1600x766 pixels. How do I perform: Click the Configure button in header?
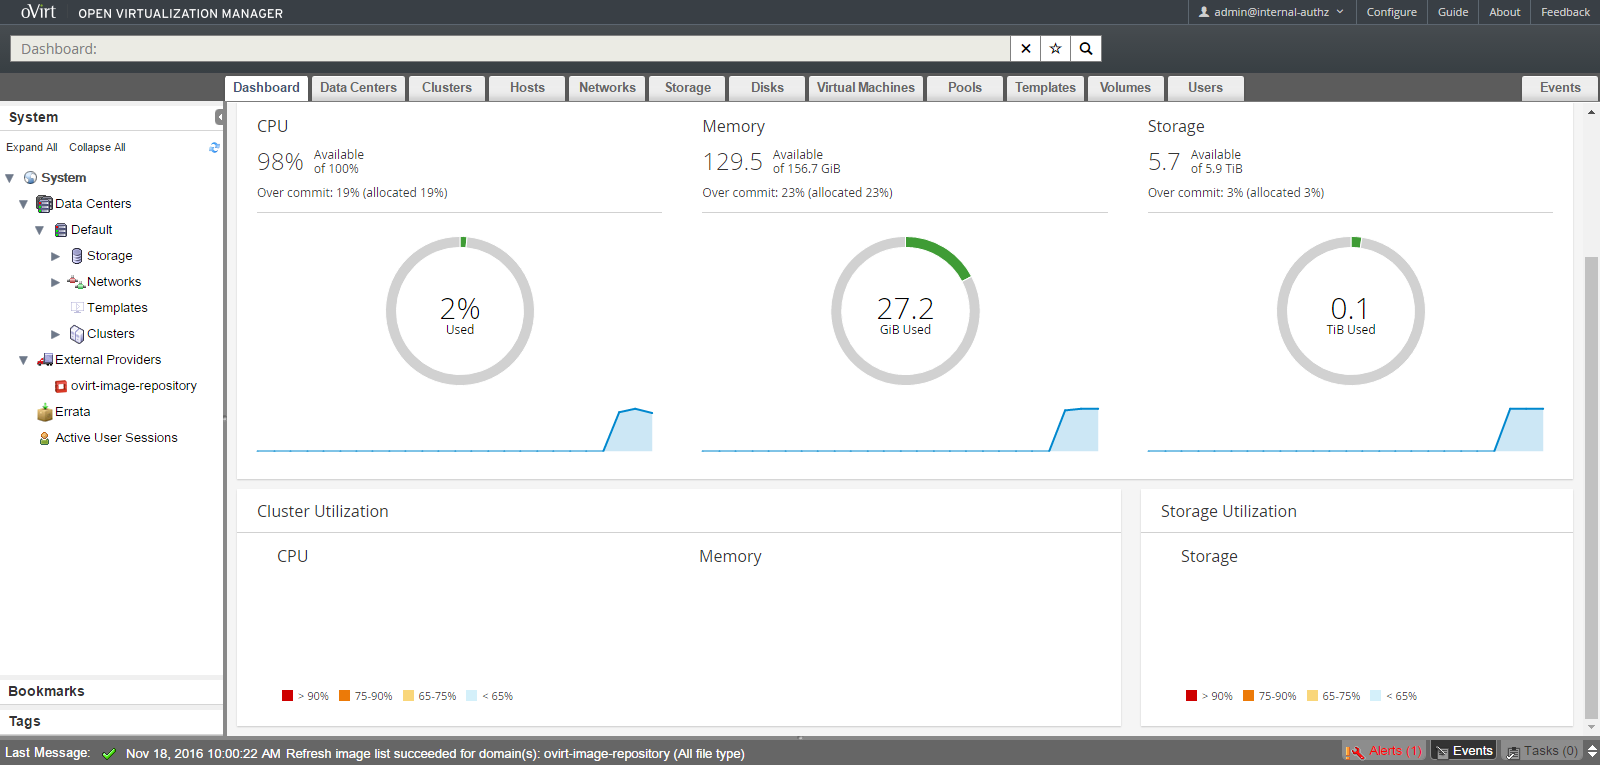tap(1391, 12)
